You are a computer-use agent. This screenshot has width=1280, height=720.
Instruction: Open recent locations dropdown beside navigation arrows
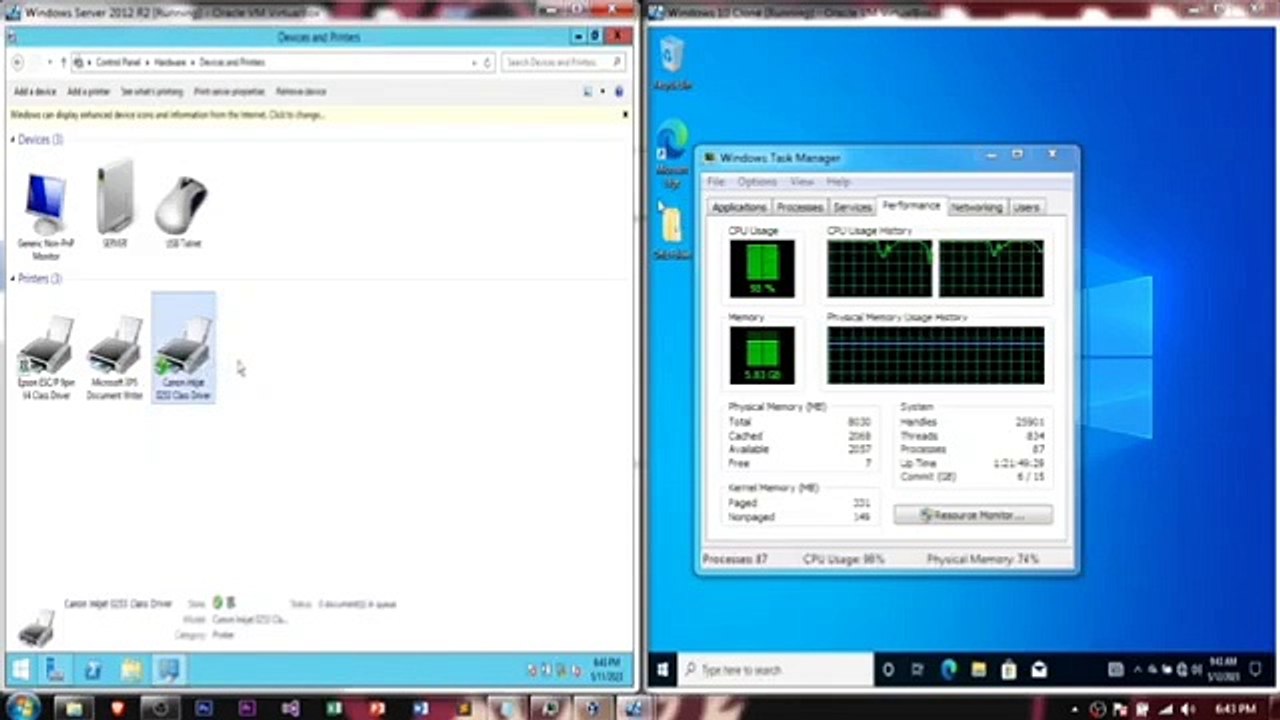[x=49, y=62]
